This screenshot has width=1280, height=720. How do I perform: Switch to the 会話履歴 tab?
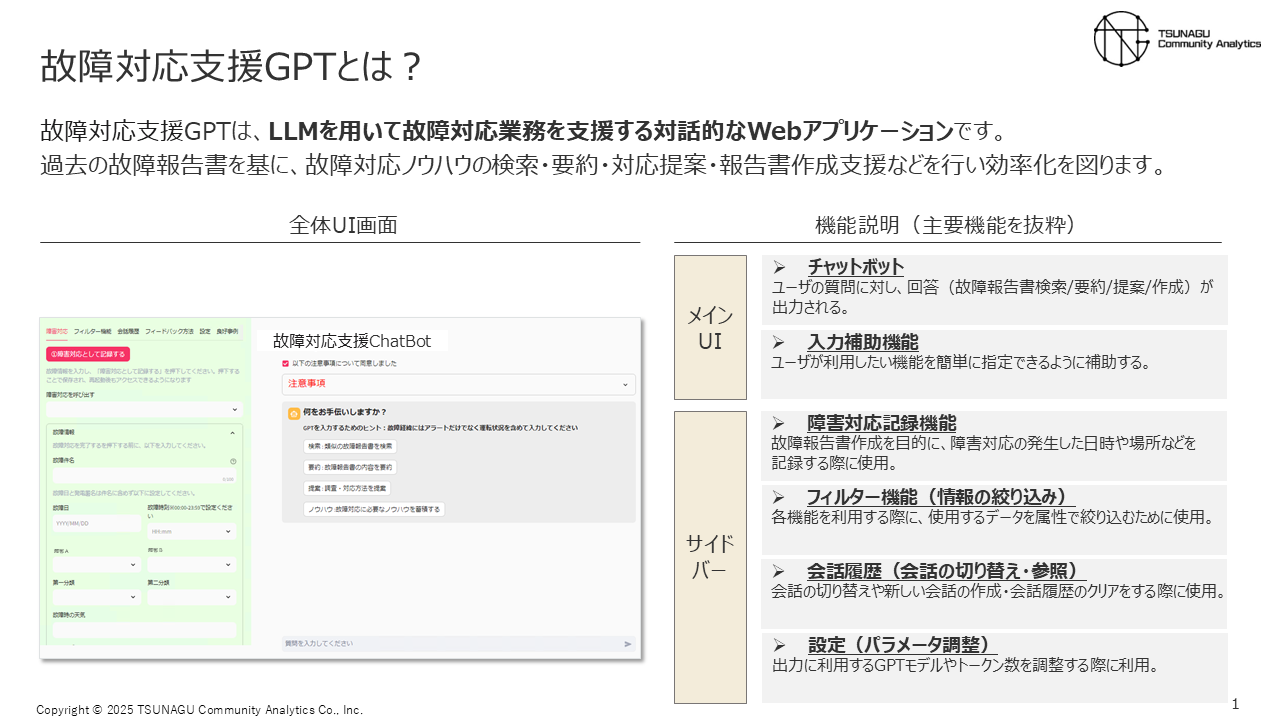click(131, 332)
